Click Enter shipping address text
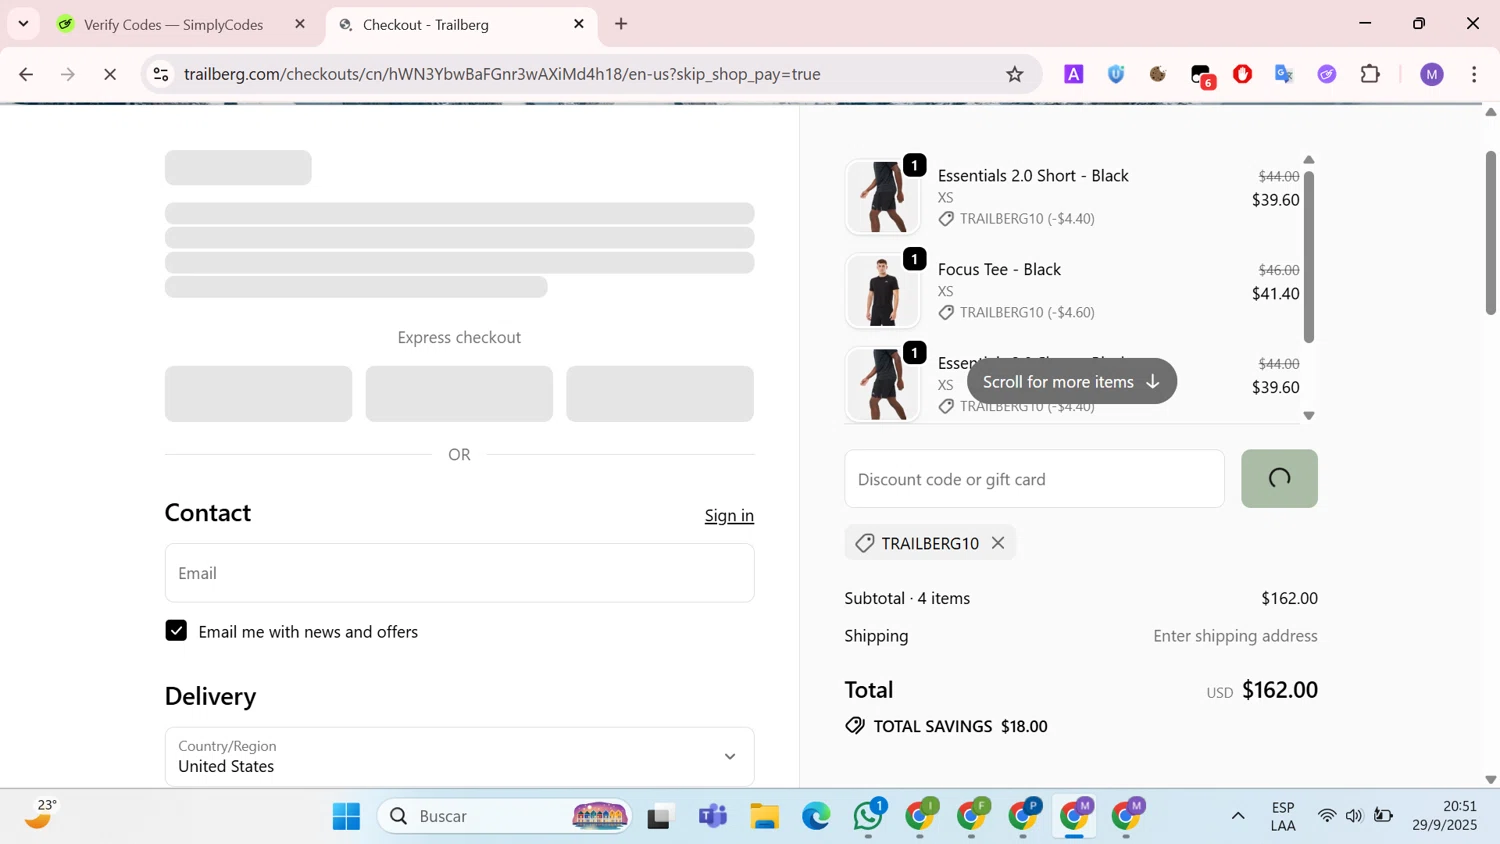The image size is (1500, 844). coord(1235,636)
